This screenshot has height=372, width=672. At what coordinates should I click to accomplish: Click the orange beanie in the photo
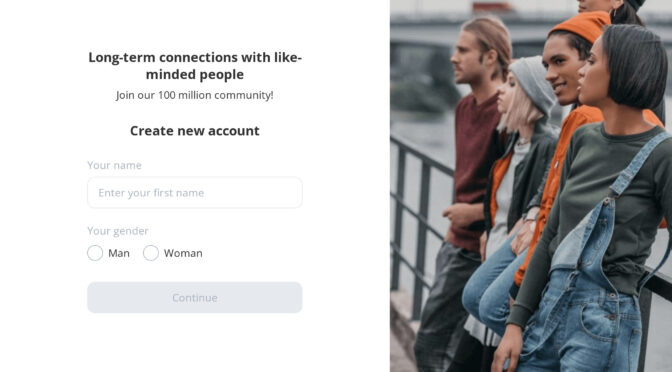pyautogui.click(x=580, y=26)
